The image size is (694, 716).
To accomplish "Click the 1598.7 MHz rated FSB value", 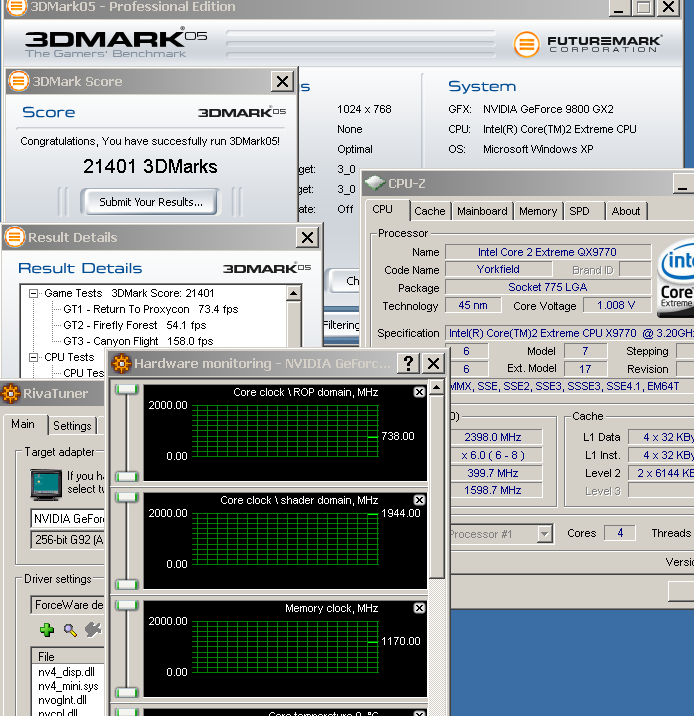I will pos(493,490).
